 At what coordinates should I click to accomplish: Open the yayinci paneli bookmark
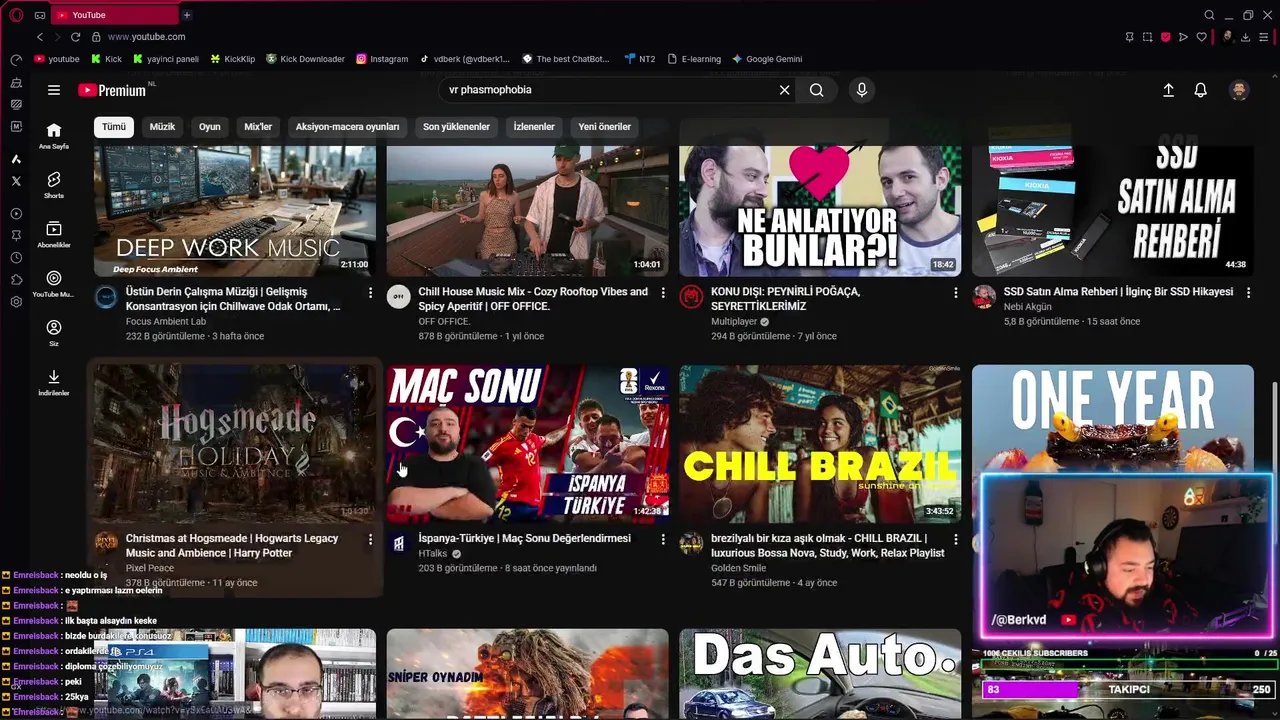point(166,59)
